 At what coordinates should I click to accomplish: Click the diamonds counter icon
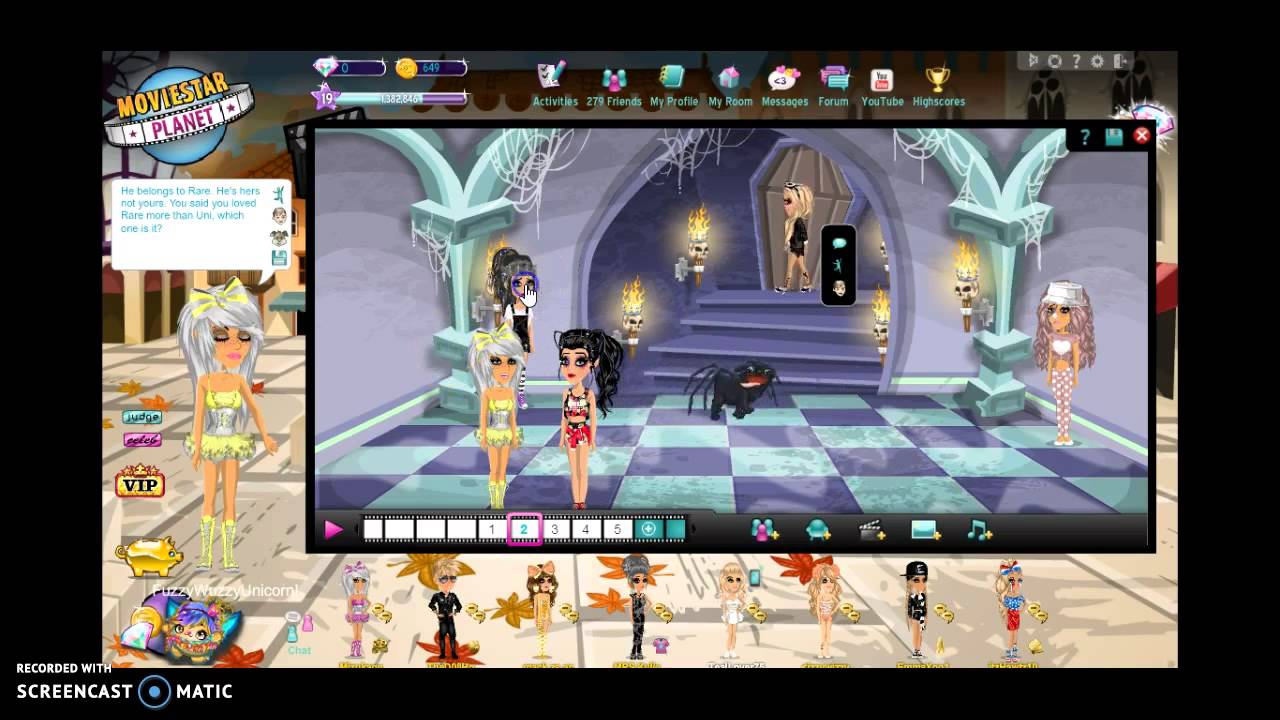click(x=325, y=68)
